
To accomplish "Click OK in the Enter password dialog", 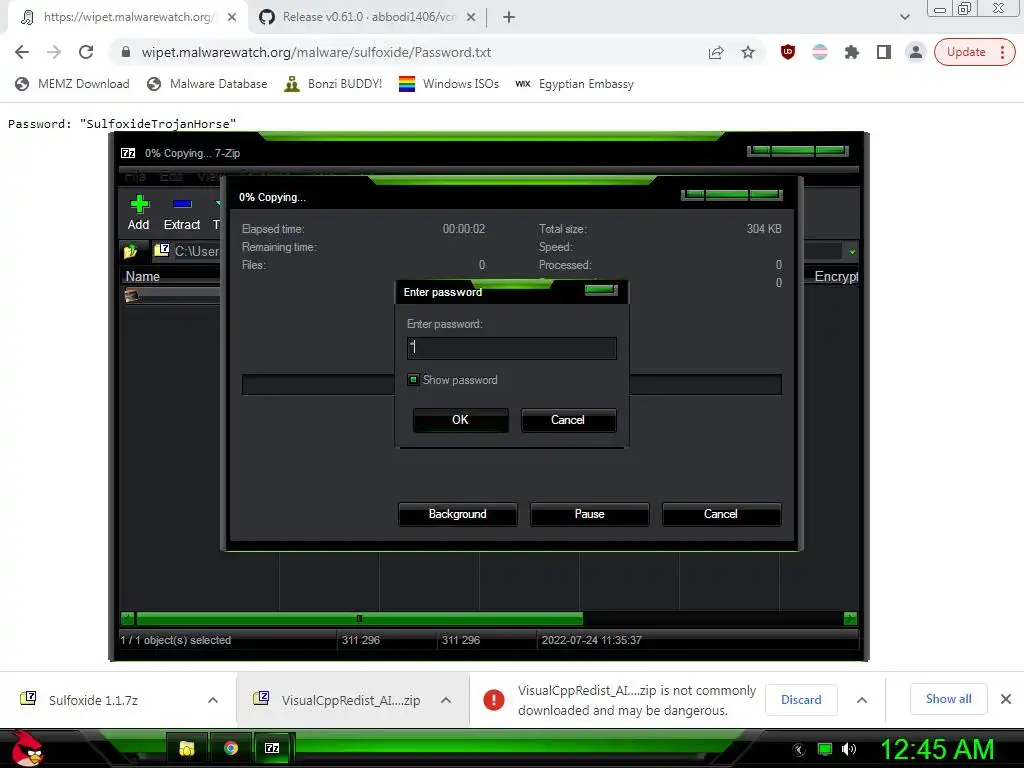I will [x=460, y=420].
